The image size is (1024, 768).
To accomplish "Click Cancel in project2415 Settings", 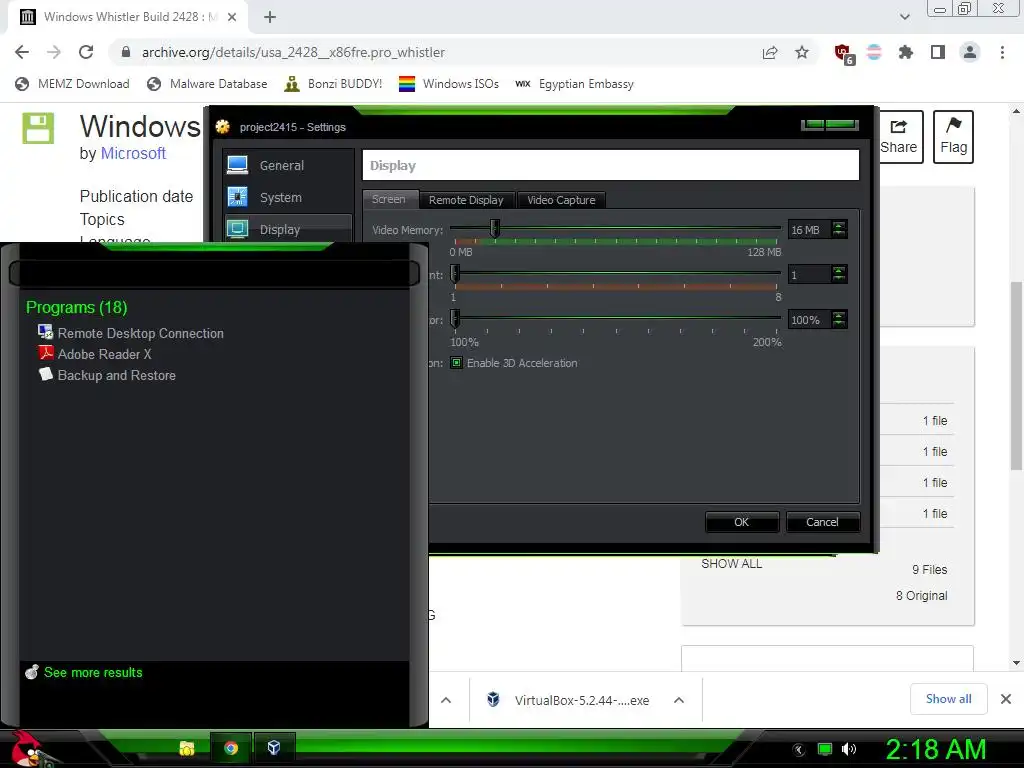I will (823, 522).
